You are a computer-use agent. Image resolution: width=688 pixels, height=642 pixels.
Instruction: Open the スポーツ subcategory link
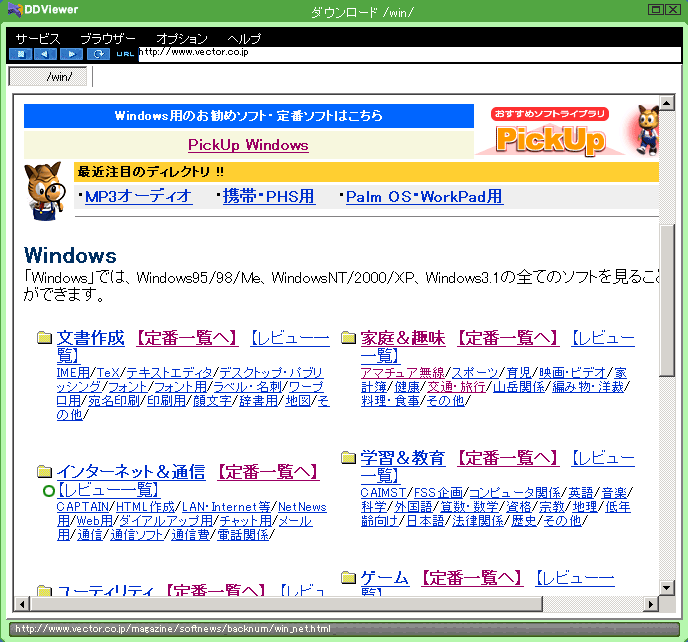pyautogui.click(x=475, y=373)
